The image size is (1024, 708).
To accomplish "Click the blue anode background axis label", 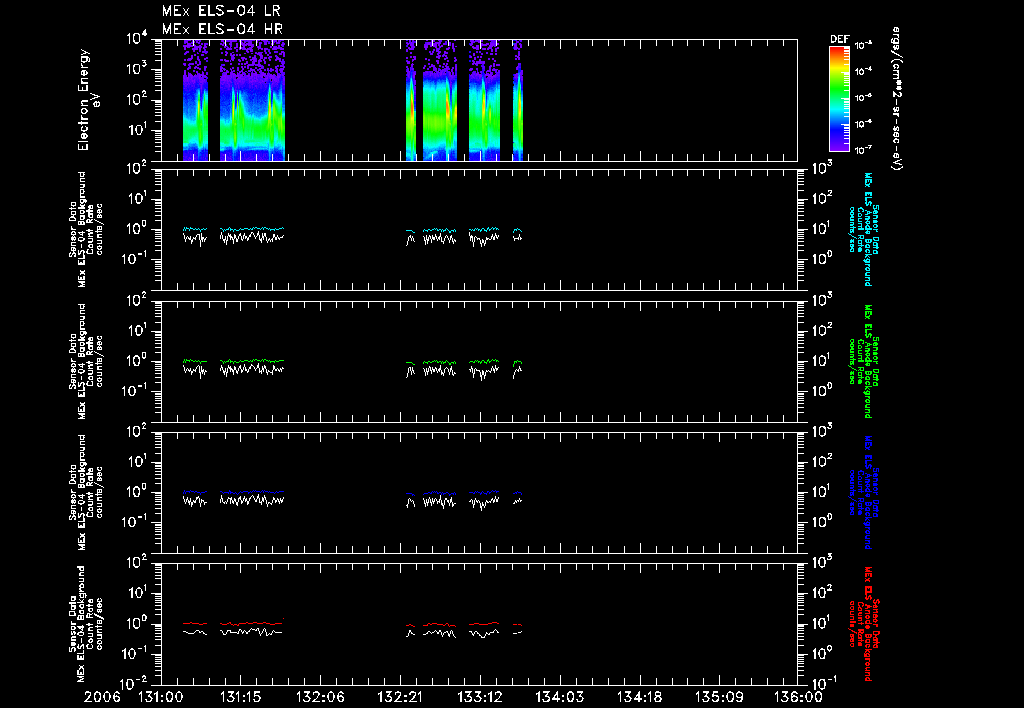I will point(863,492).
